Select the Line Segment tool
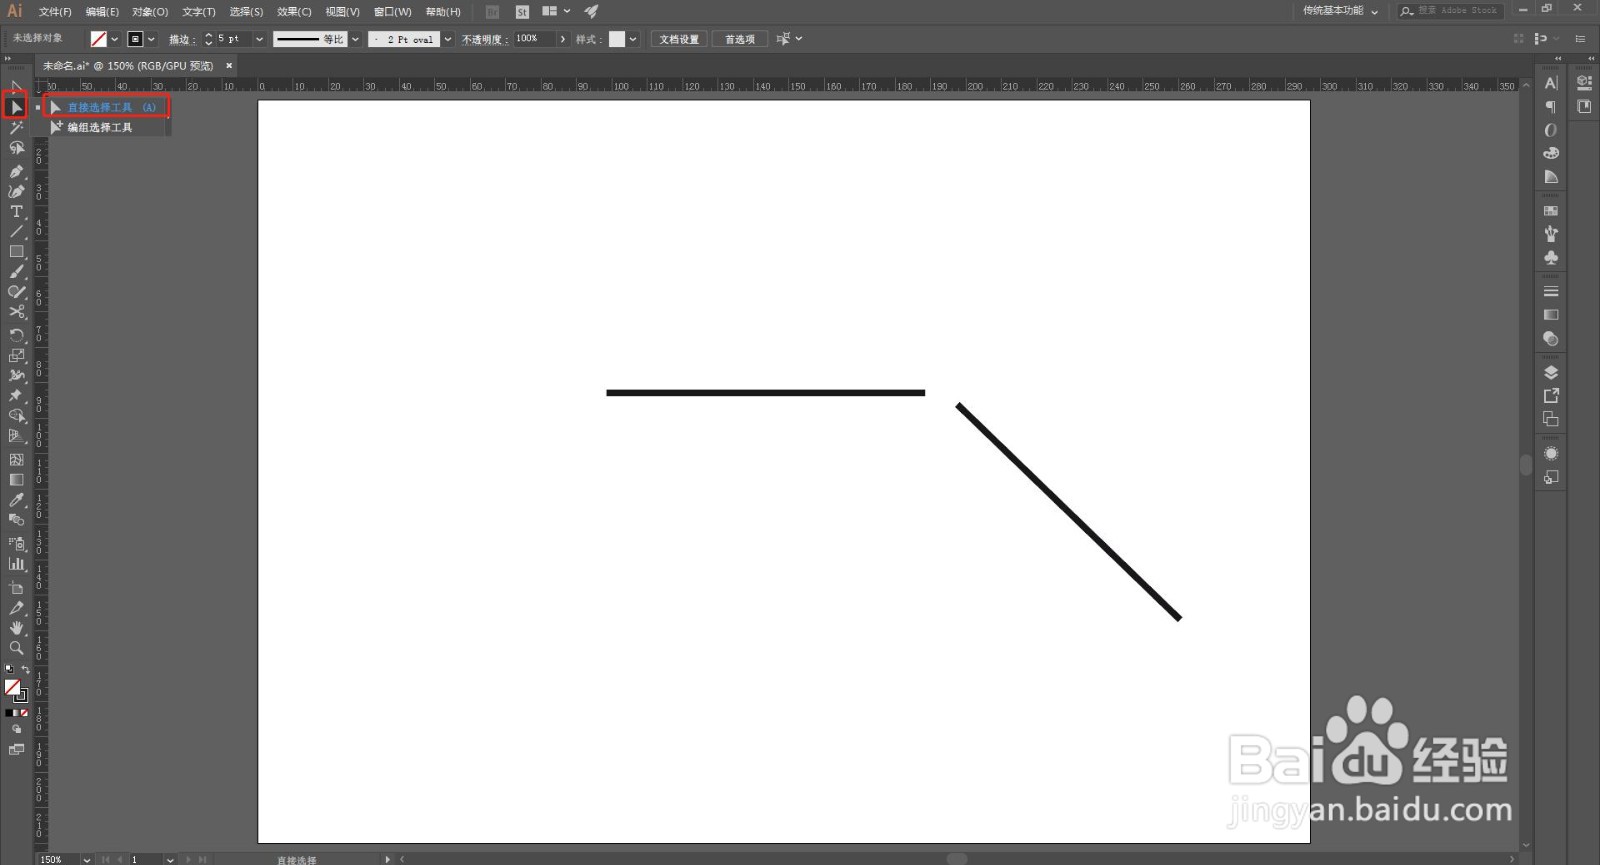This screenshot has width=1600, height=865. coord(16,231)
